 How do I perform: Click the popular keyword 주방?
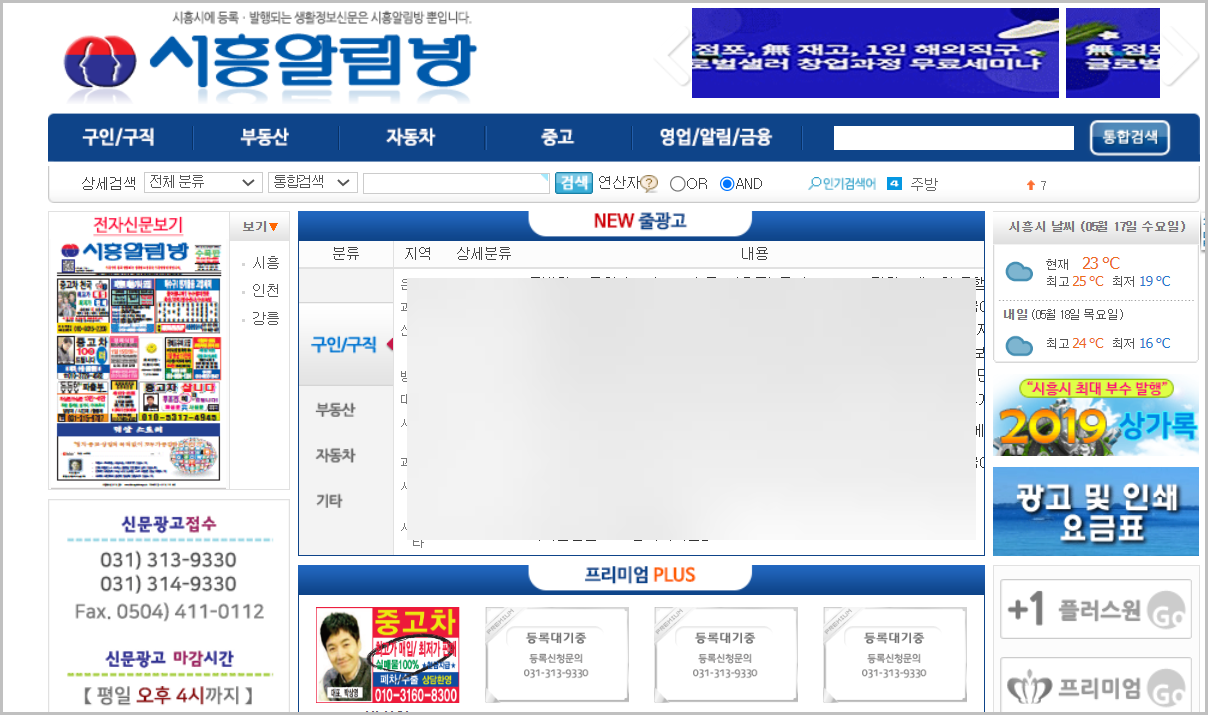click(x=924, y=184)
